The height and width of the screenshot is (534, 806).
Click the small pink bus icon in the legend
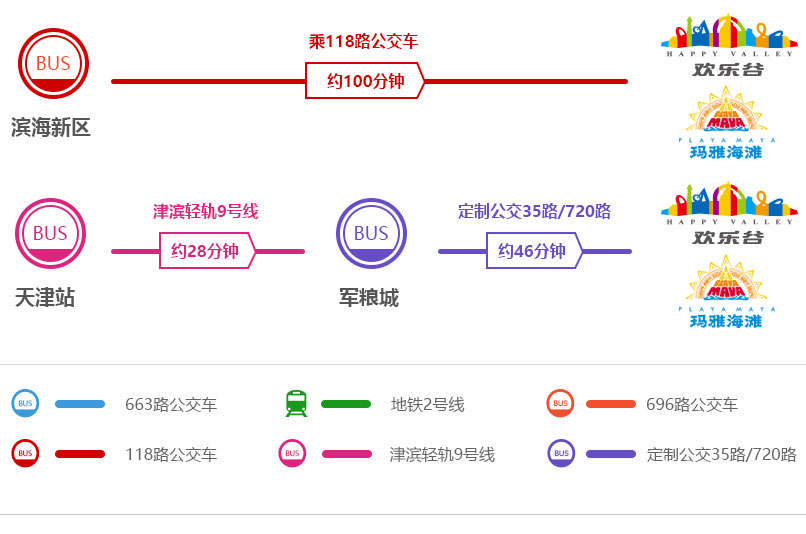click(292, 453)
